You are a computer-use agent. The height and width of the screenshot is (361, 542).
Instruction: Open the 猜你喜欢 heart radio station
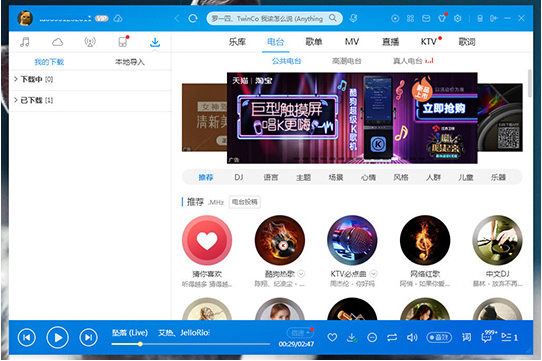[207, 240]
